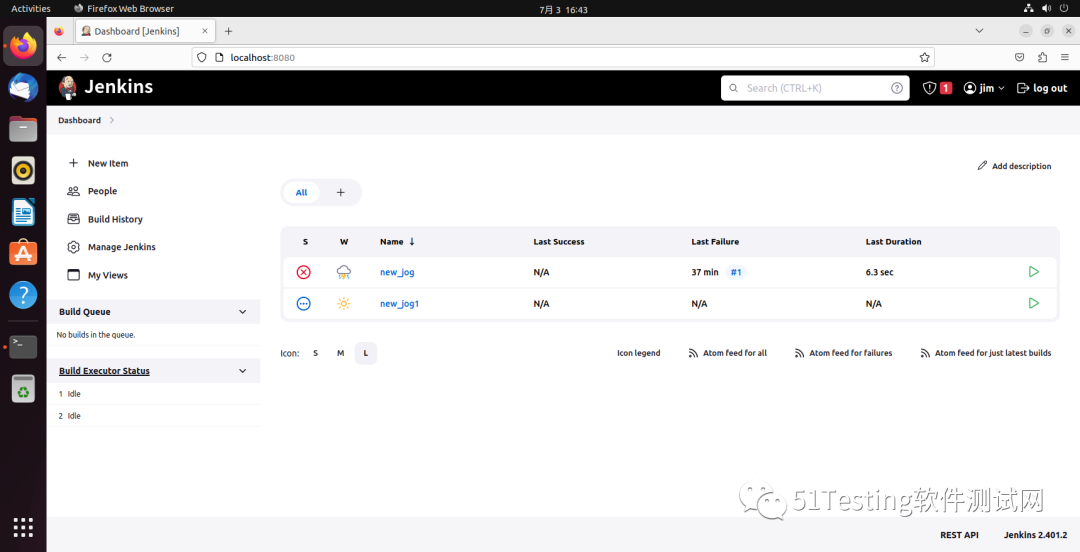Viewport: 1080px width, 552px height.
Task: Click the pencil icon beside Add description
Action: click(982, 165)
